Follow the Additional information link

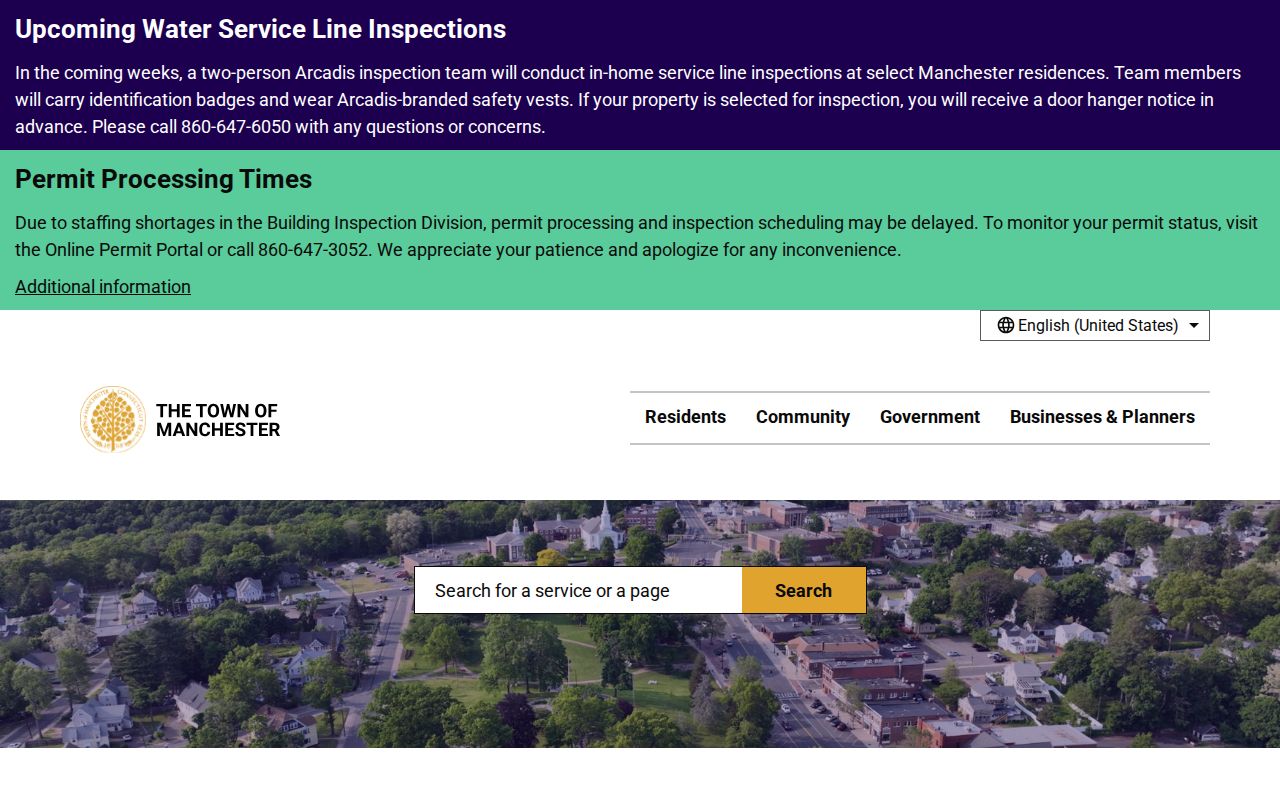click(x=103, y=287)
